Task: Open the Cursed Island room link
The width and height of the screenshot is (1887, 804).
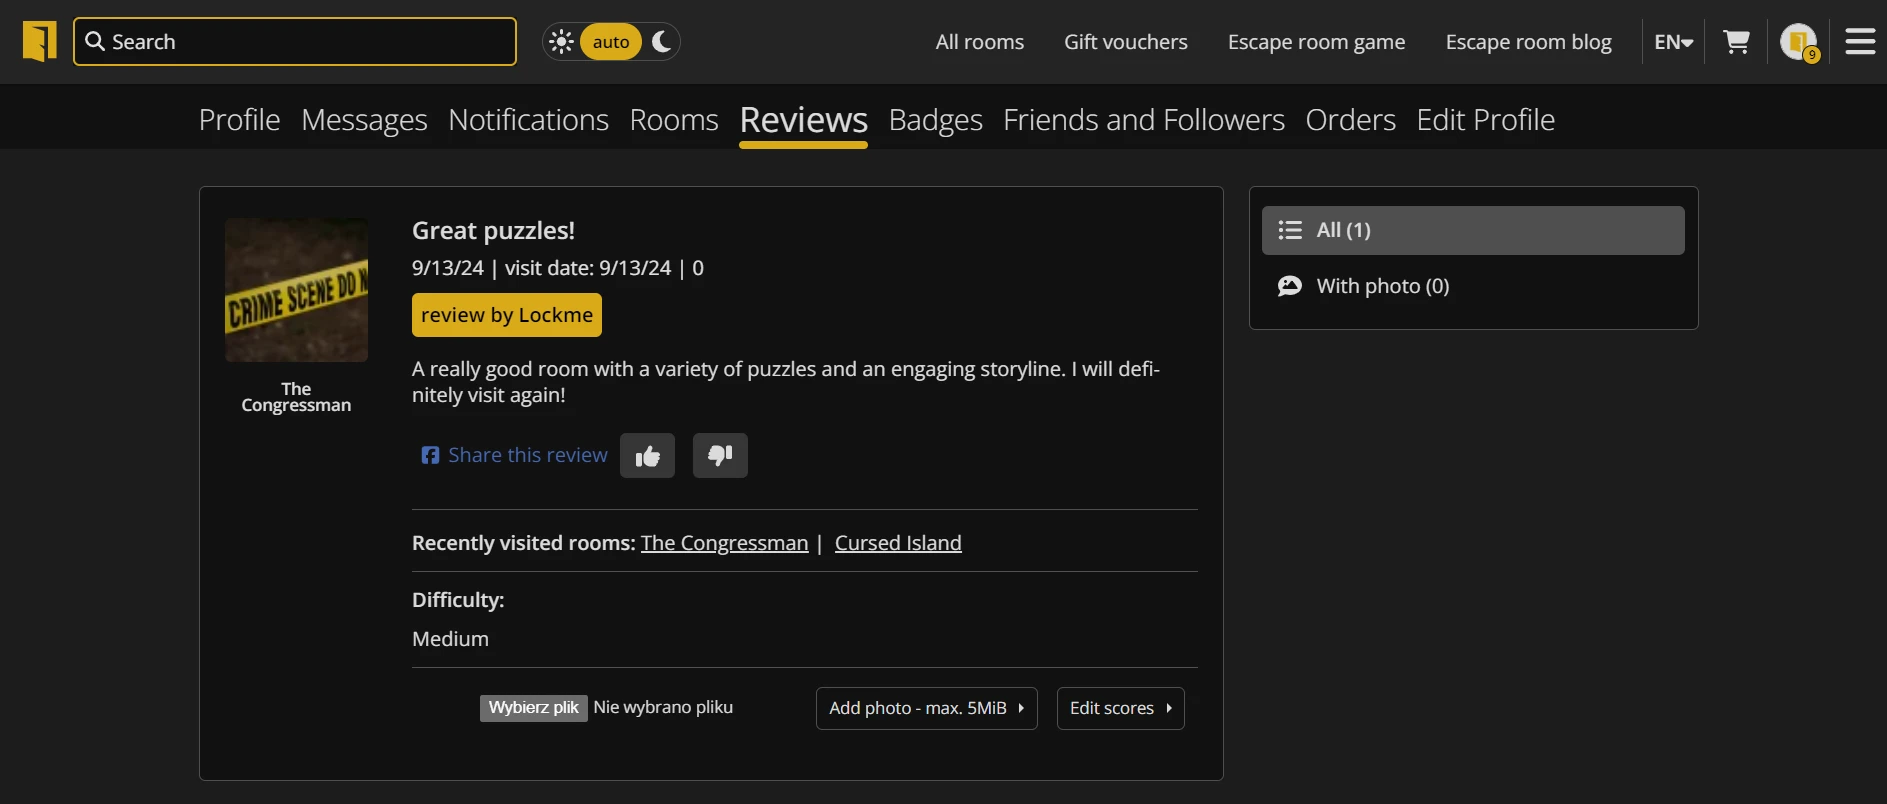Action: click(898, 543)
